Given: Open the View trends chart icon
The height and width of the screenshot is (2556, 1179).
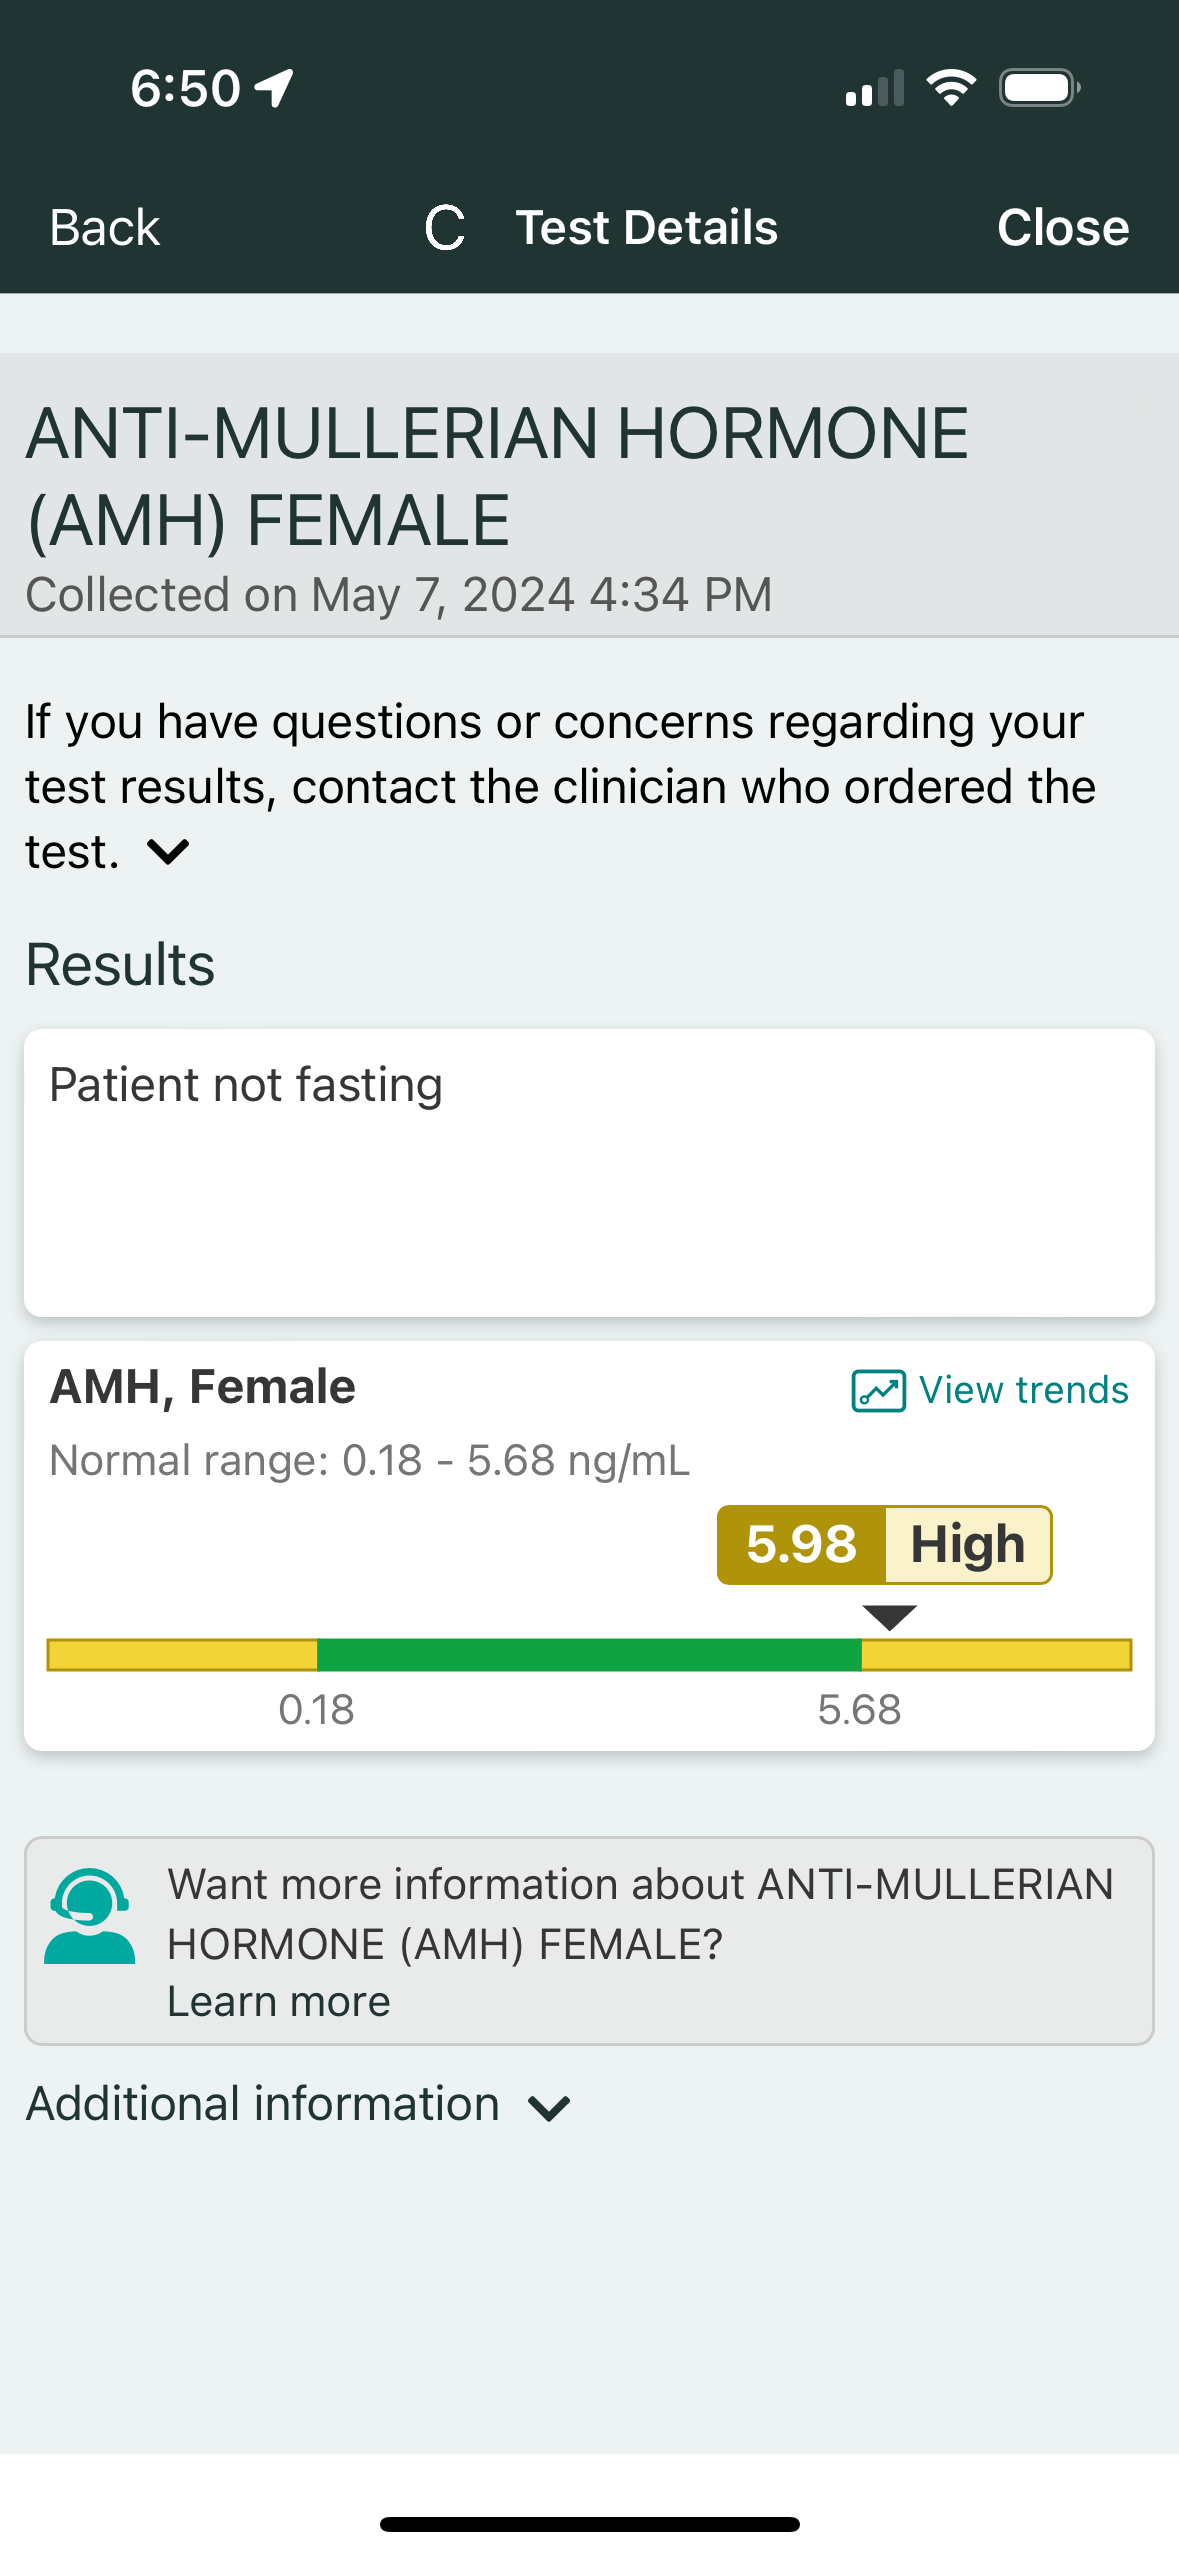Looking at the screenshot, I should (878, 1390).
